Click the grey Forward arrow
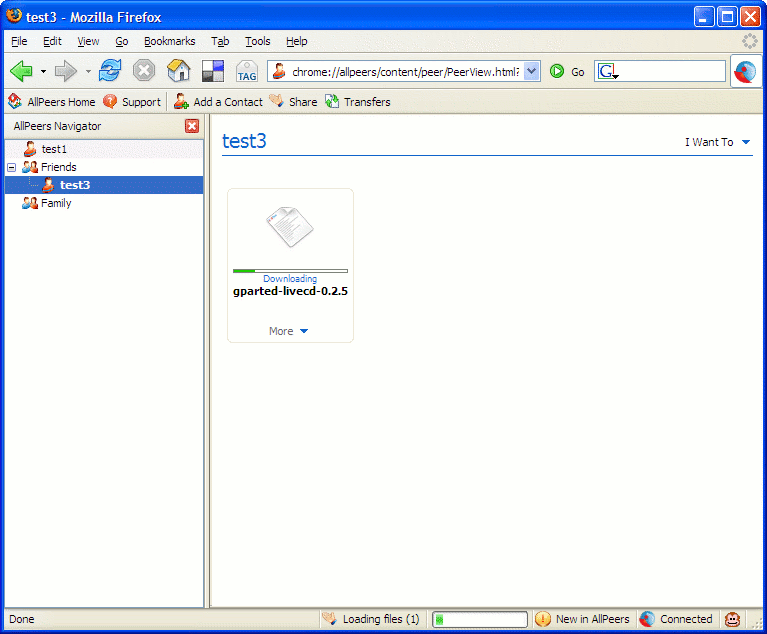The height and width of the screenshot is (634, 767). pyautogui.click(x=66, y=71)
